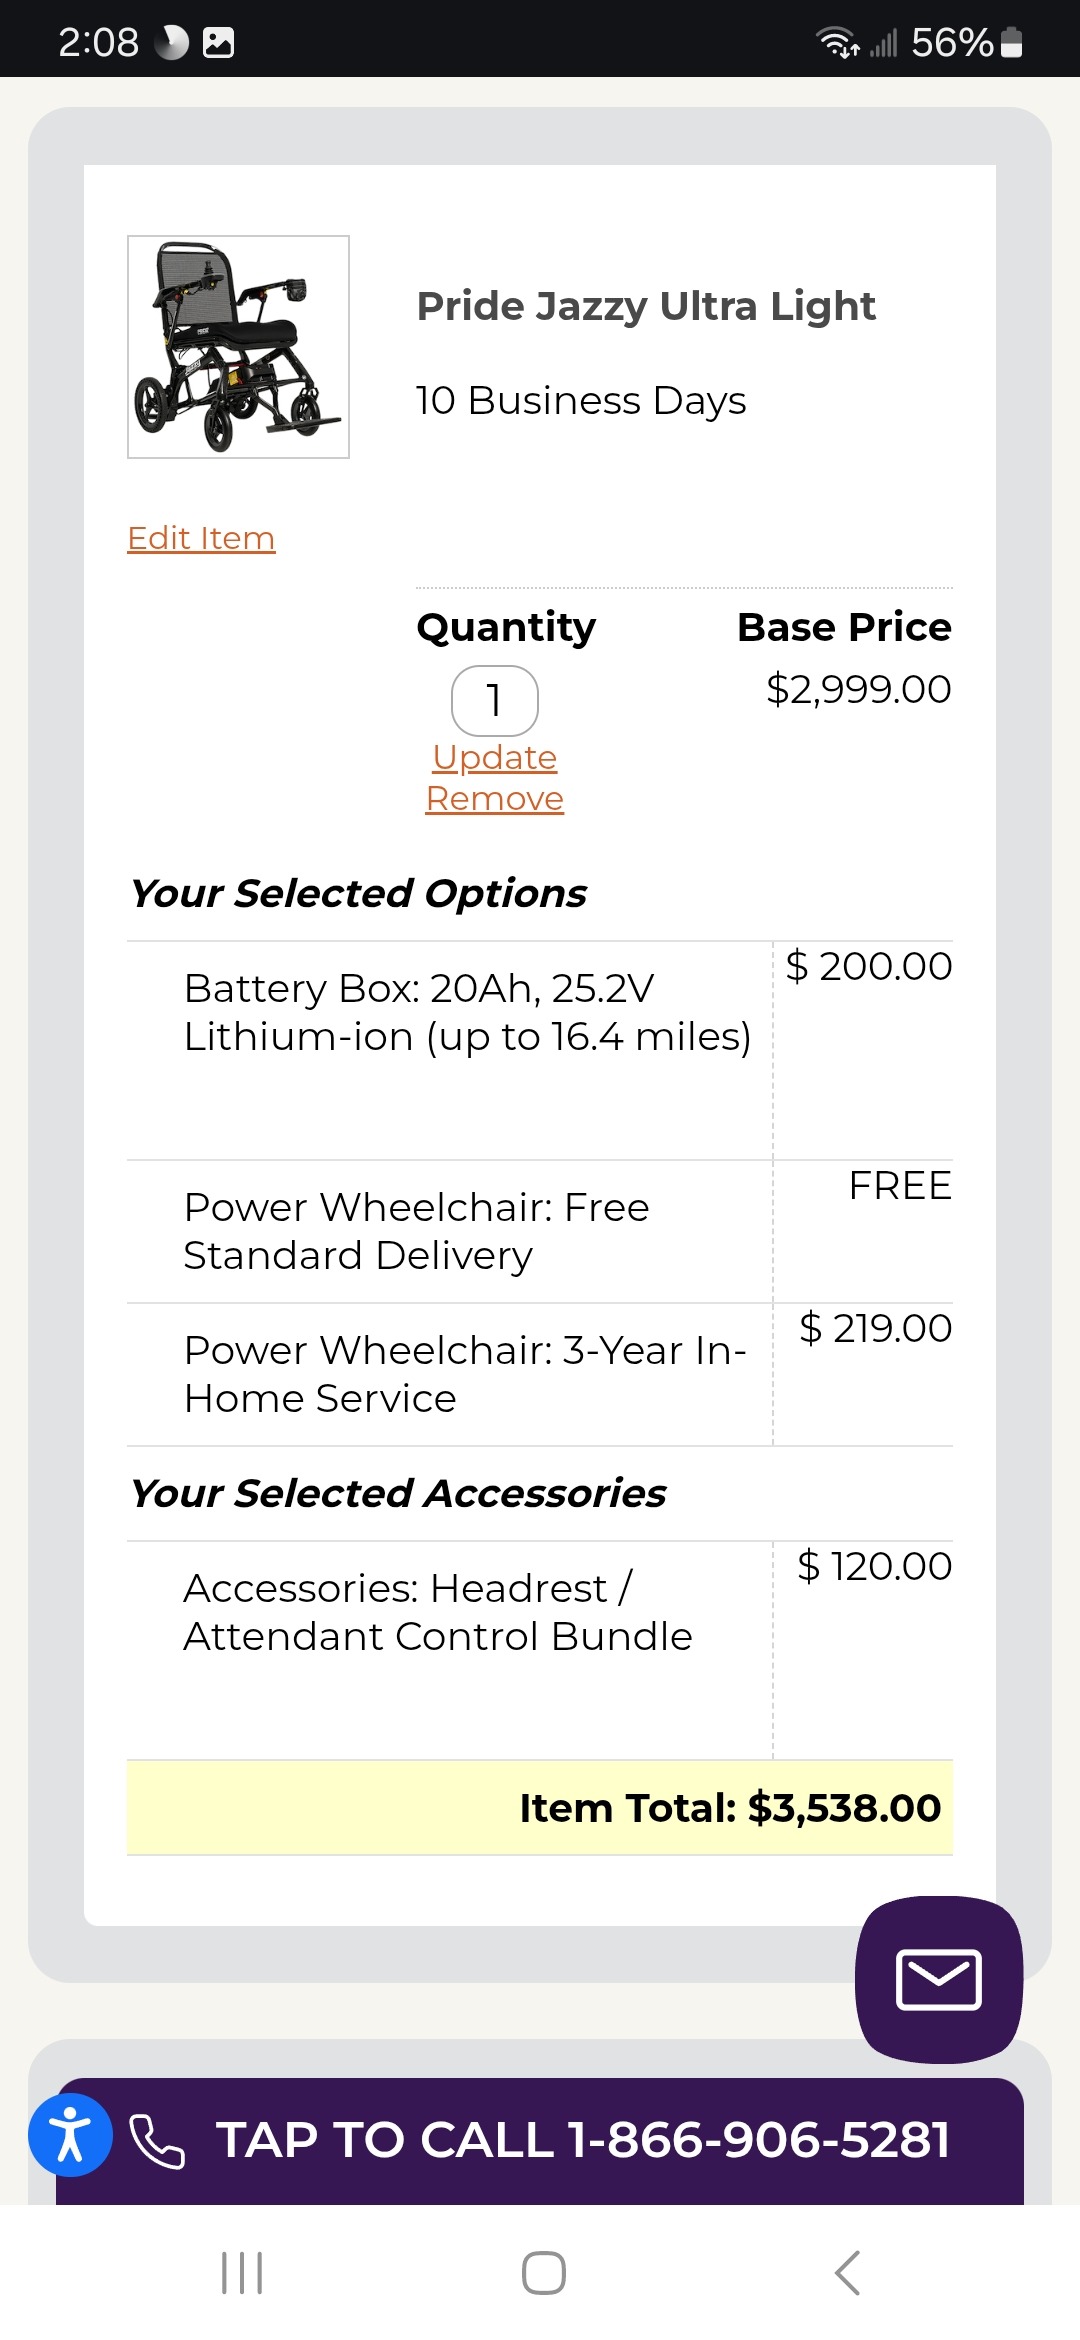Screen dimensions: 1080x2340
Task: Tap the Pride Jazzy Ultra Light title
Action: click(x=646, y=306)
